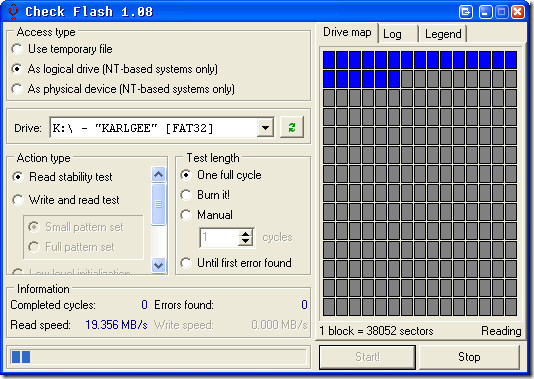
Task: Click the K:\ KARLGEE drive combo box
Action: (162, 128)
